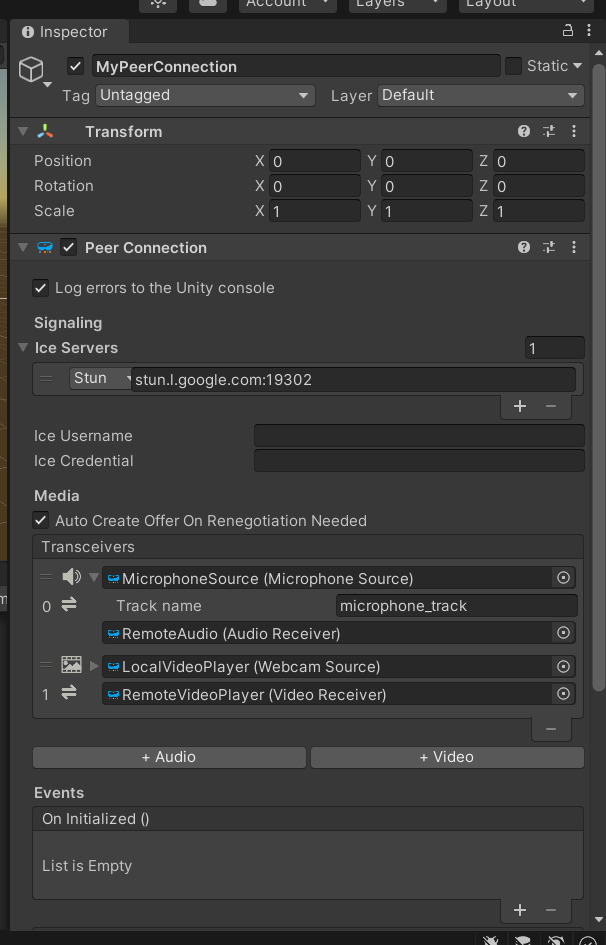Viewport: 606px width, 945px height.
Task: Click the + Video button
Action: pyautogui.click(x=447, y=757)
